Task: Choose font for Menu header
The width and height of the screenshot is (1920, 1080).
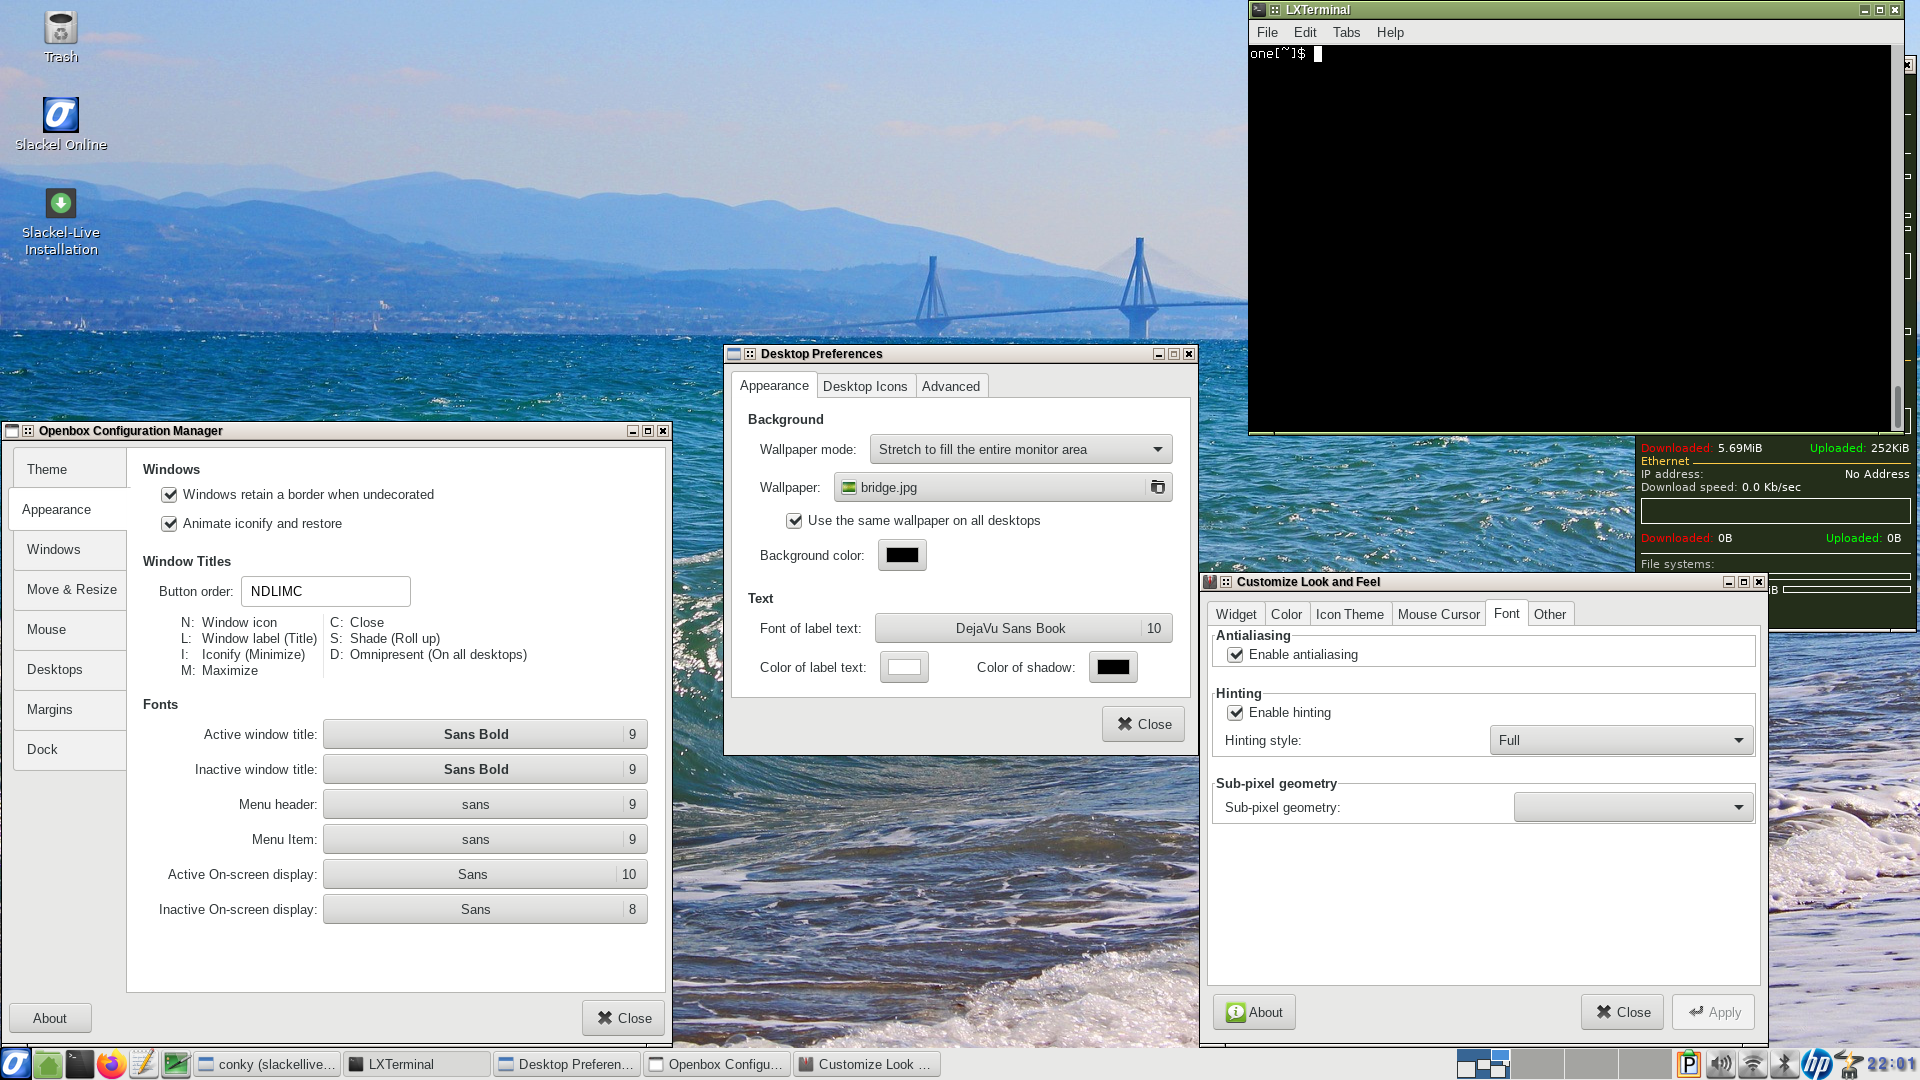Action: tap(485, 804)
